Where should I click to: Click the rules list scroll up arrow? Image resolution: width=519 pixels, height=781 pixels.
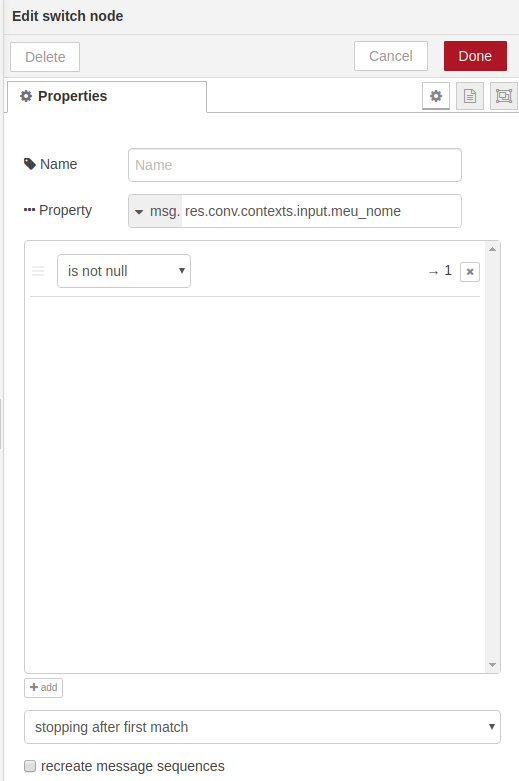coord(493,249)
